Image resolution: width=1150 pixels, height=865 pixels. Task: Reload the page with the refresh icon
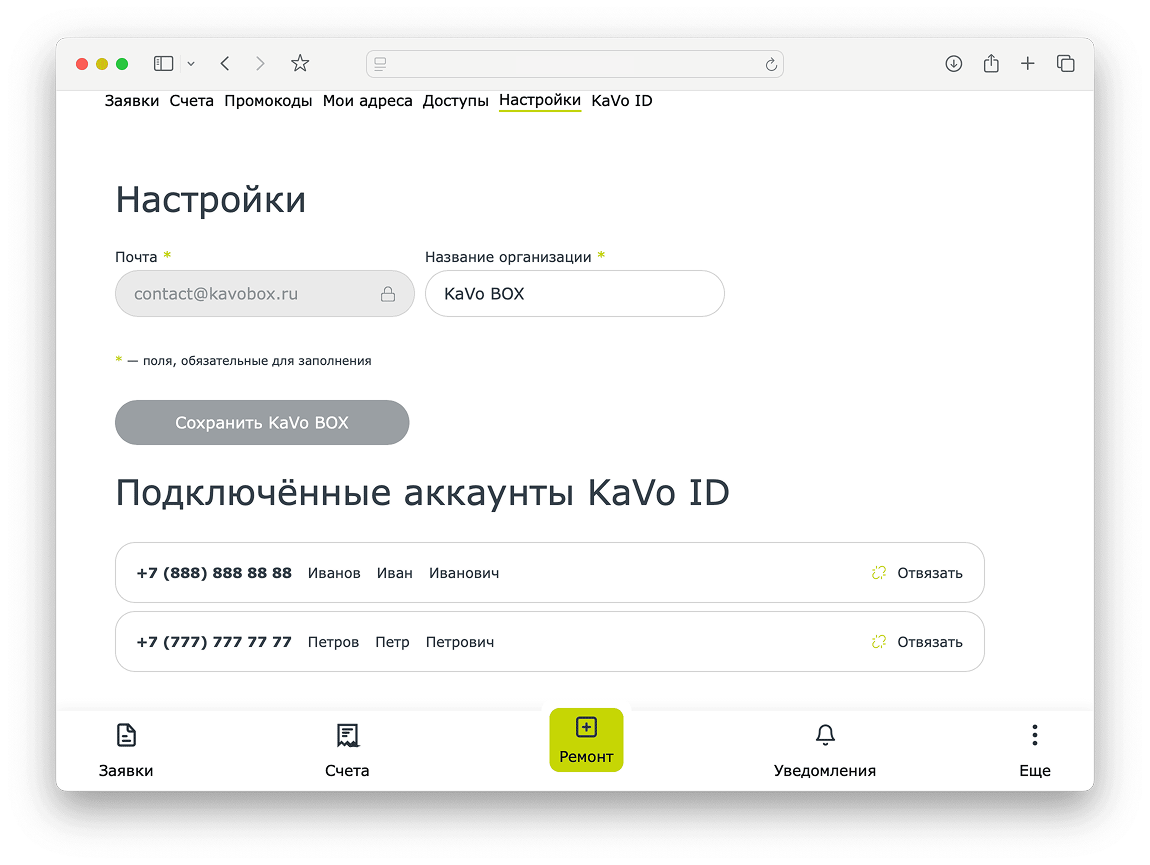[x=771, y=65]
